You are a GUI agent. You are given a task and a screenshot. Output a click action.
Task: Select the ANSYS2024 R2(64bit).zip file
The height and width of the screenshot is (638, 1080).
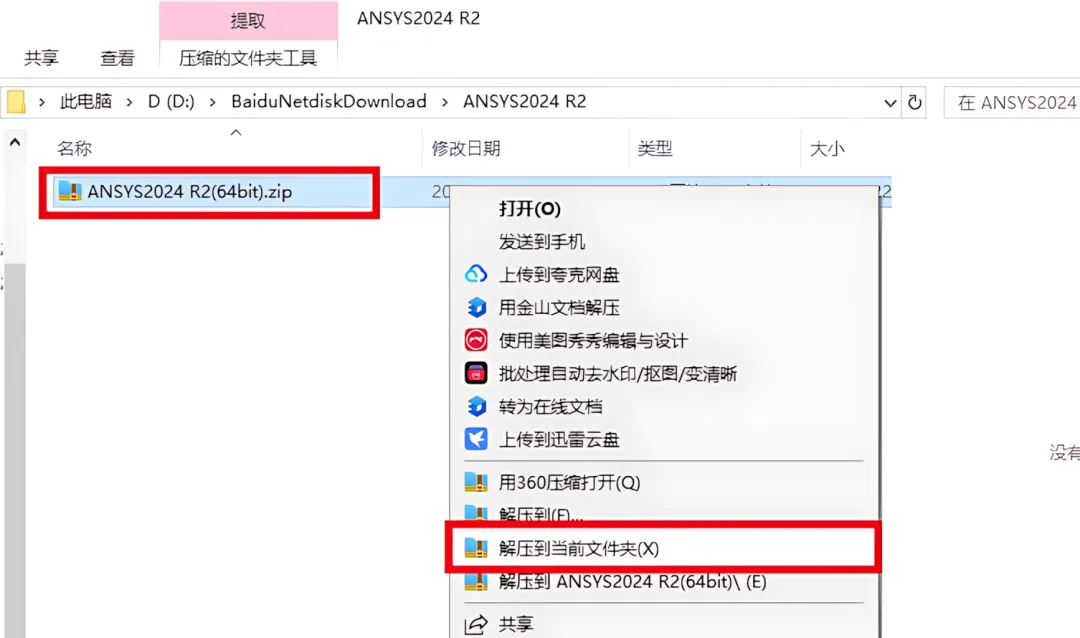(x=189, y=192)
